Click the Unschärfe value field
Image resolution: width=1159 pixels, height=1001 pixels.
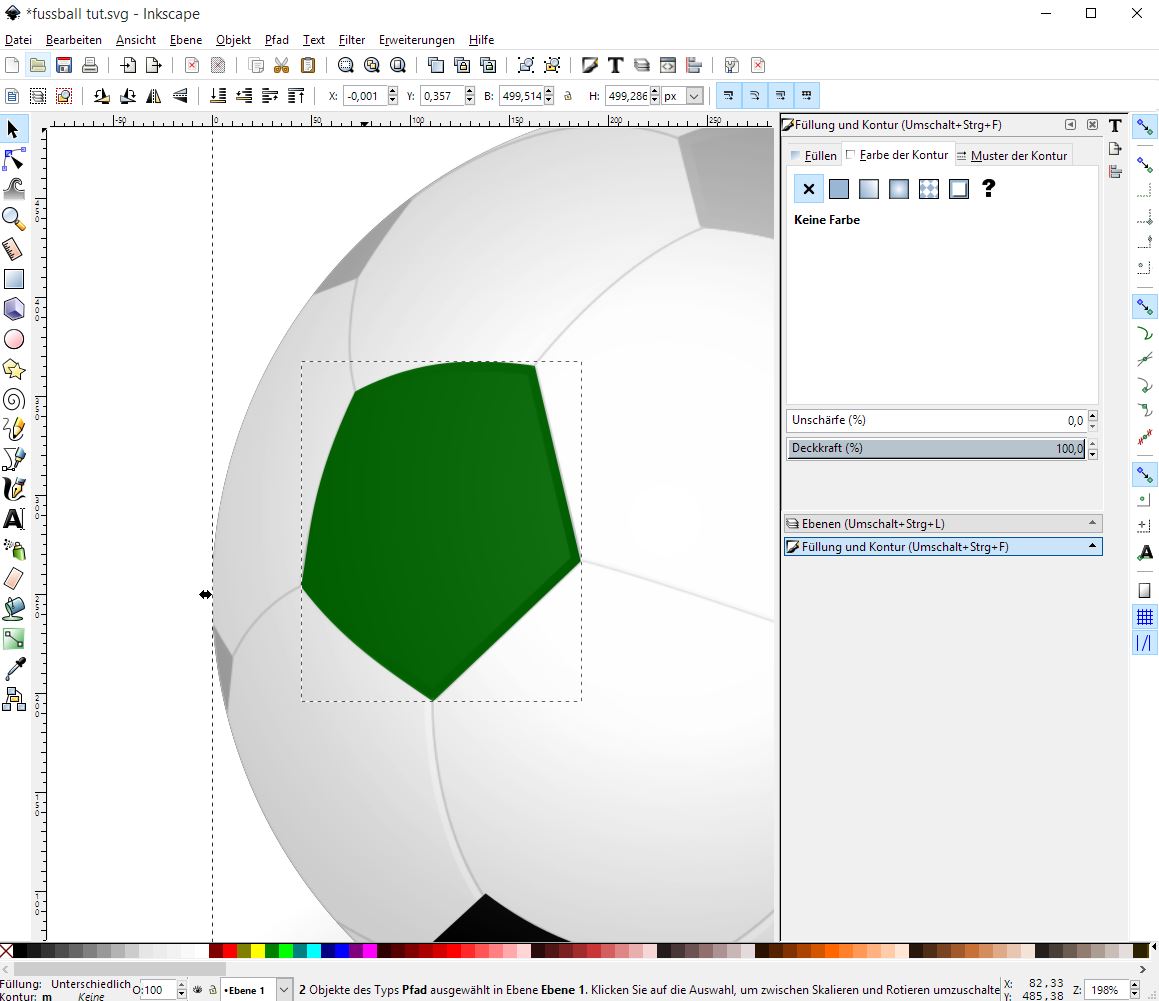click(935, 421)
